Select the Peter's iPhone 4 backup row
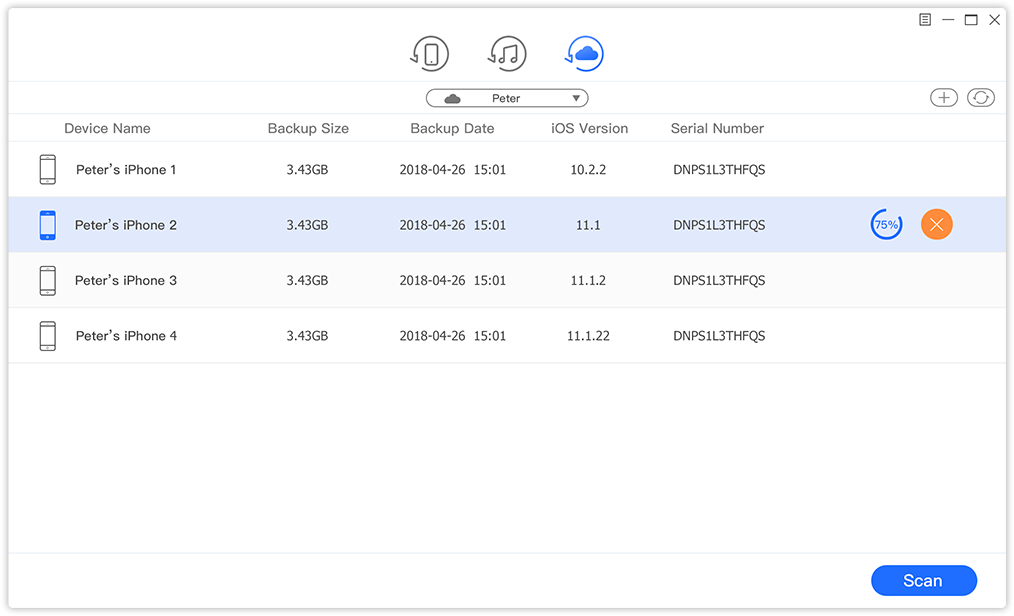 click(x=507, y=336)
